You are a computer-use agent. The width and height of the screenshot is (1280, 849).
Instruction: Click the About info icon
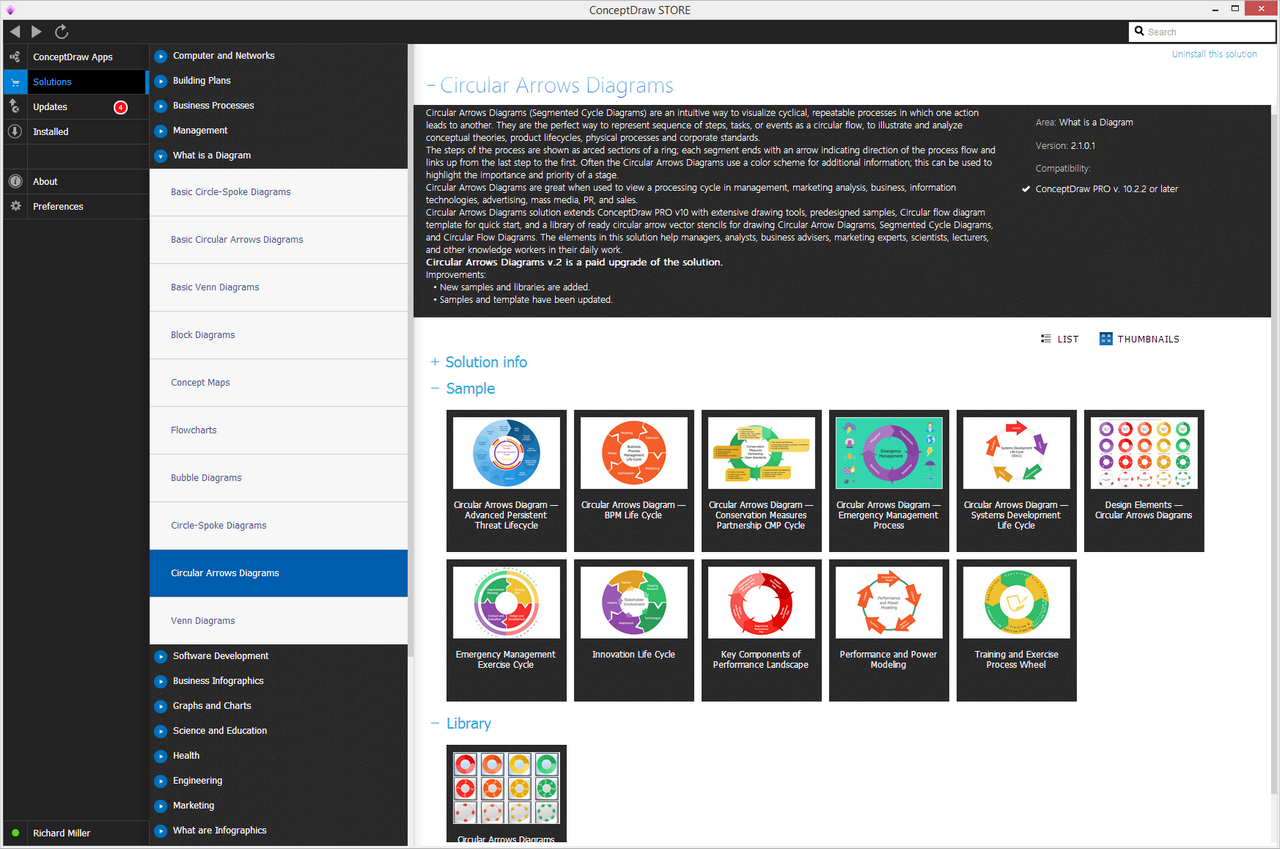[x=15, y=182]
